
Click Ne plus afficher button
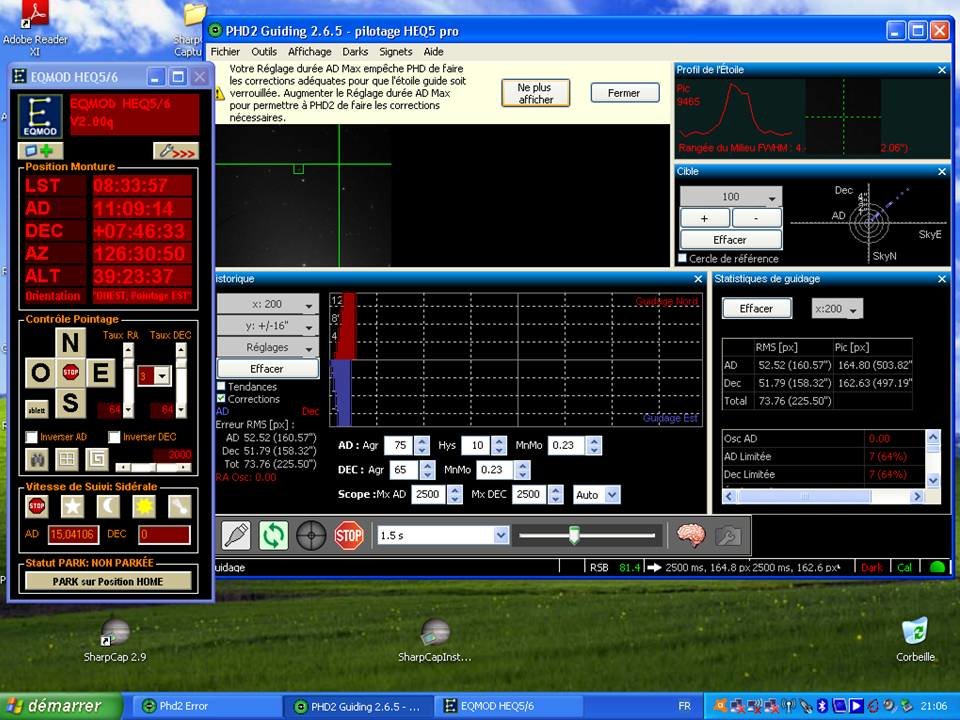(x=535, y=93)
